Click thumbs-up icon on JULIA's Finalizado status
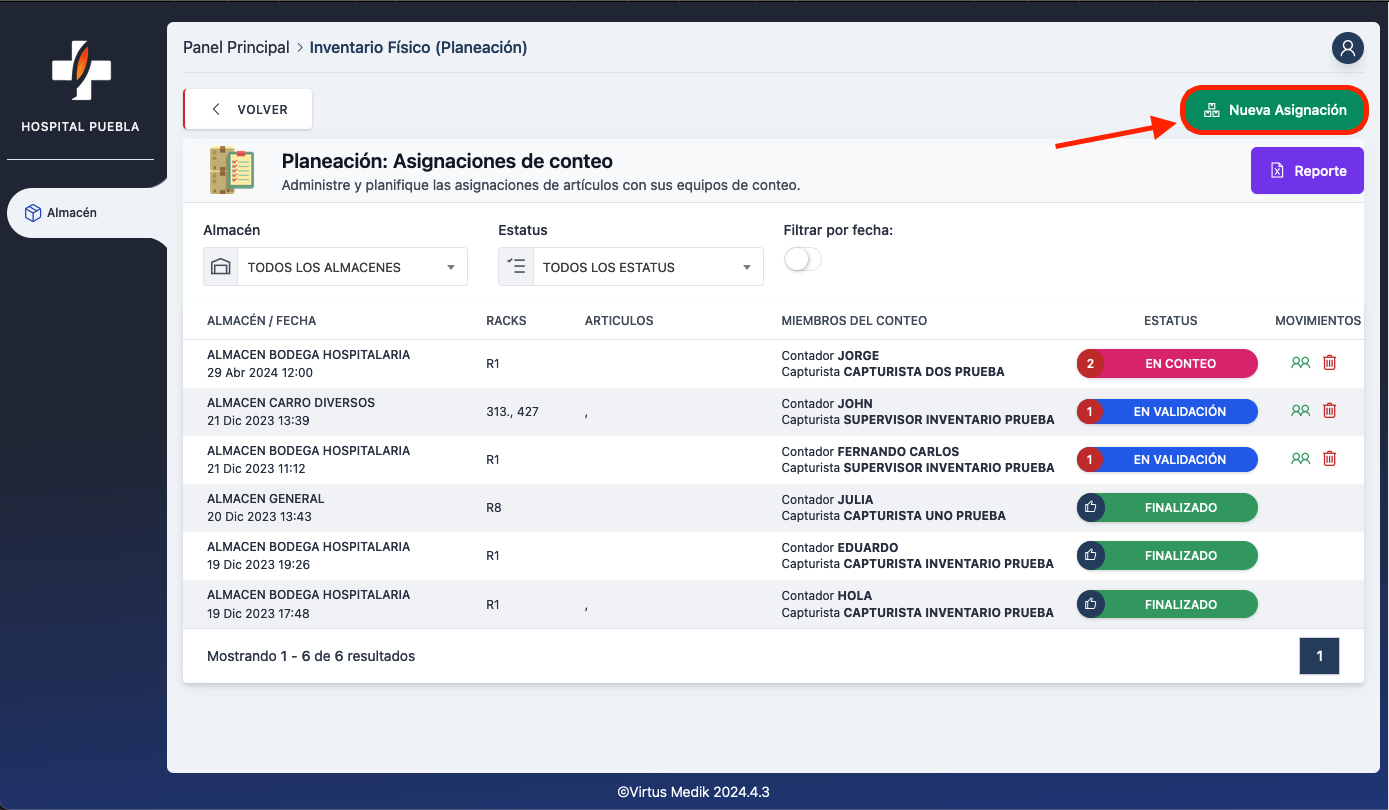This screenshot has width=1389, height=810. tap(1090, 508)
